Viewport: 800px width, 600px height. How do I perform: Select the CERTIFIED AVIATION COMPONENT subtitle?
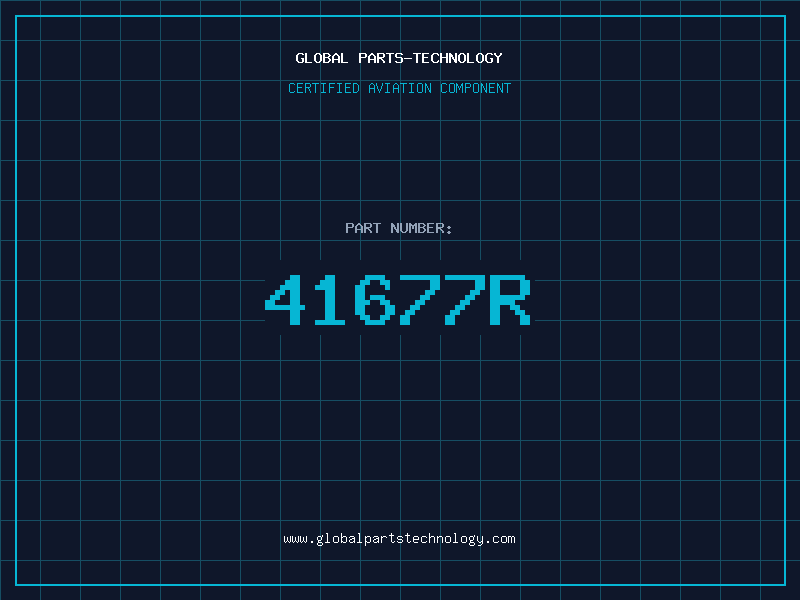point(399,88)
